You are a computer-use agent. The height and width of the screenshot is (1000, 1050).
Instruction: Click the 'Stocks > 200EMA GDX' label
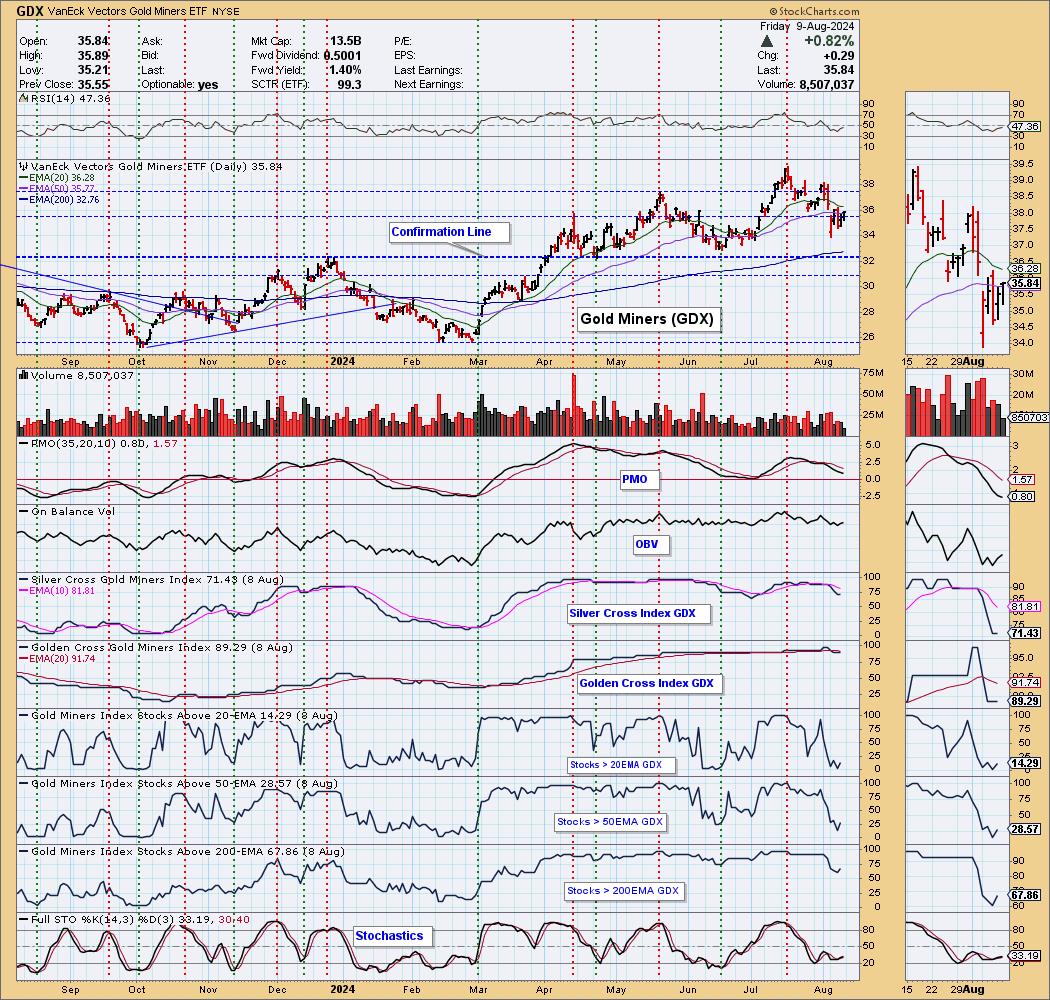[623, 890]
